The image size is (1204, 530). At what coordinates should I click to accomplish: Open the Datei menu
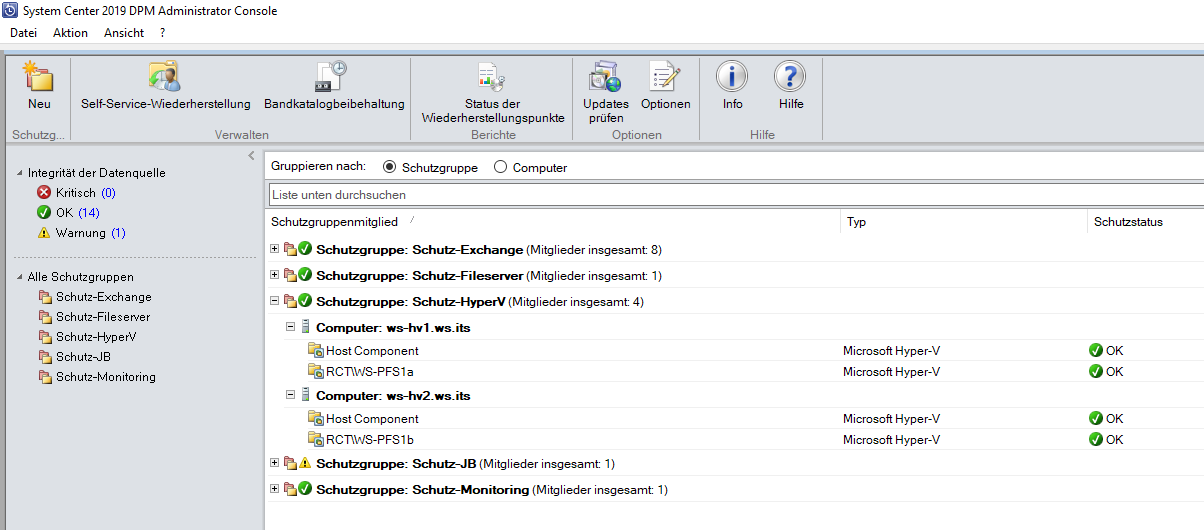pos(23,33)
